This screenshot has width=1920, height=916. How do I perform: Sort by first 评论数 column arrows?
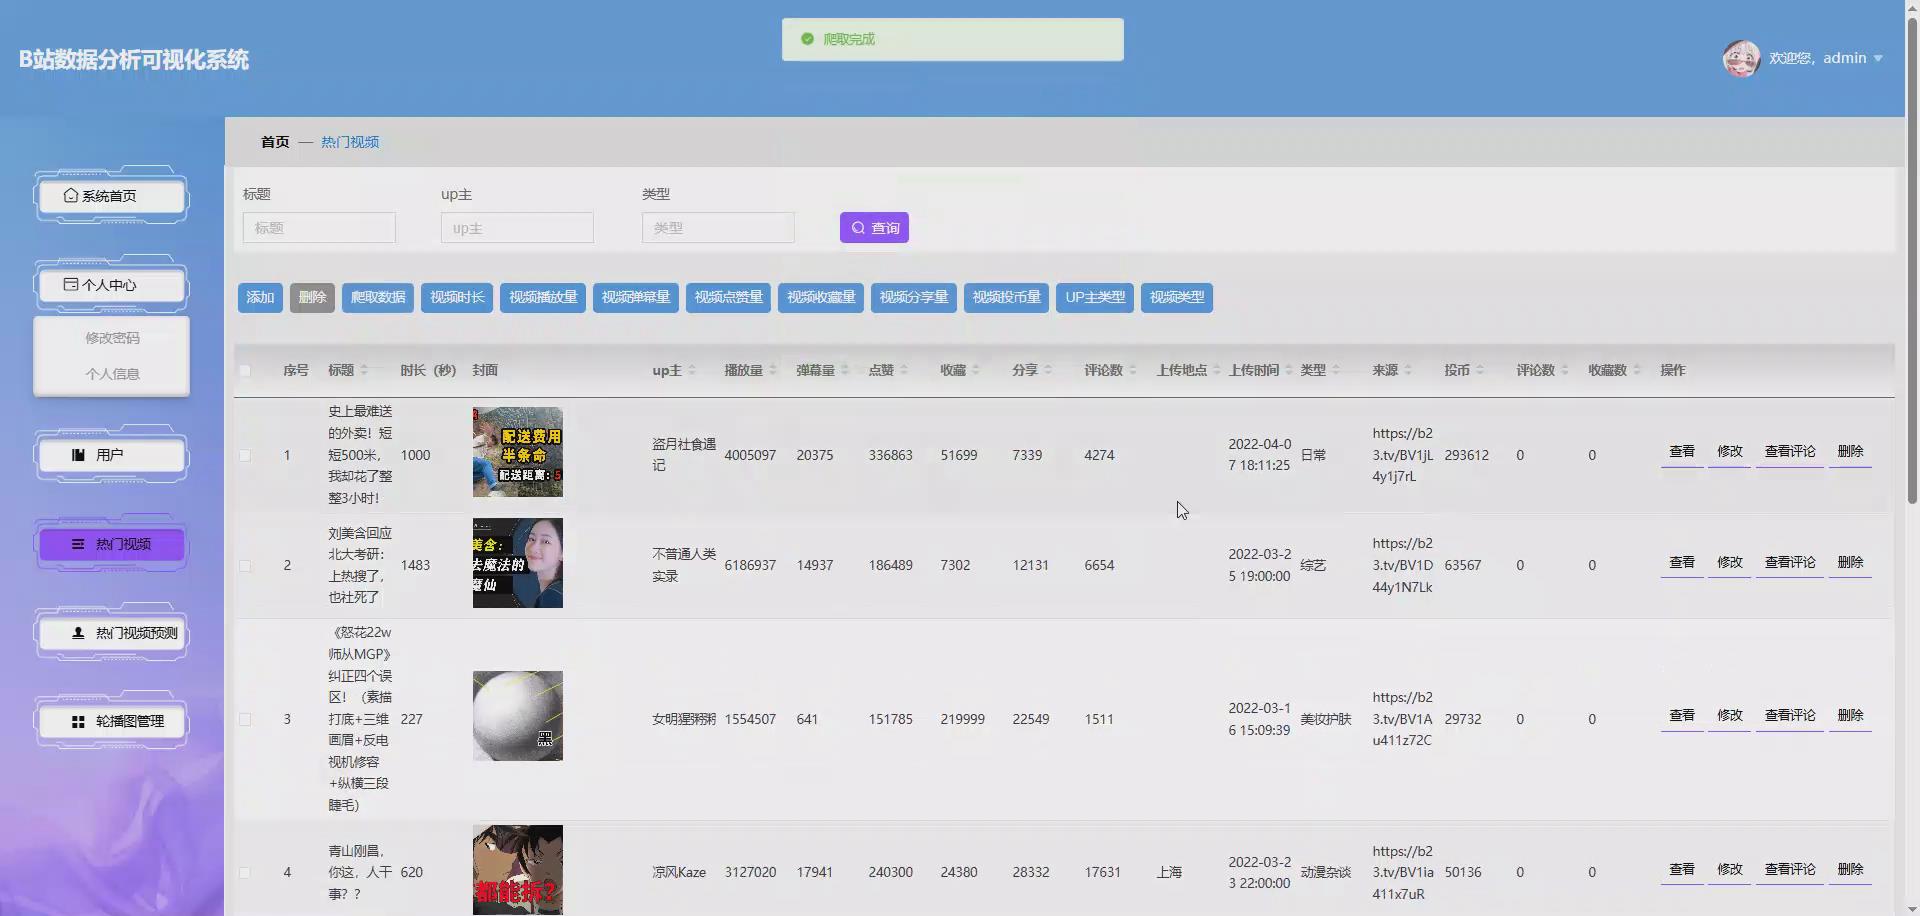[x=1133, y=370]
